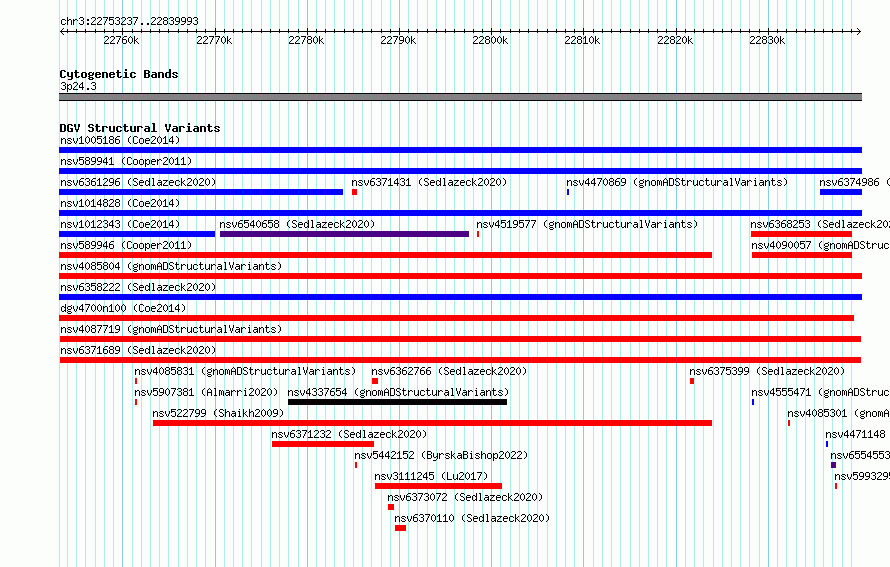The width and height of the screenshot is (890, 567).
Task: Open nsv6358222 (Sedlazeck2020) label
Action: 138,287
